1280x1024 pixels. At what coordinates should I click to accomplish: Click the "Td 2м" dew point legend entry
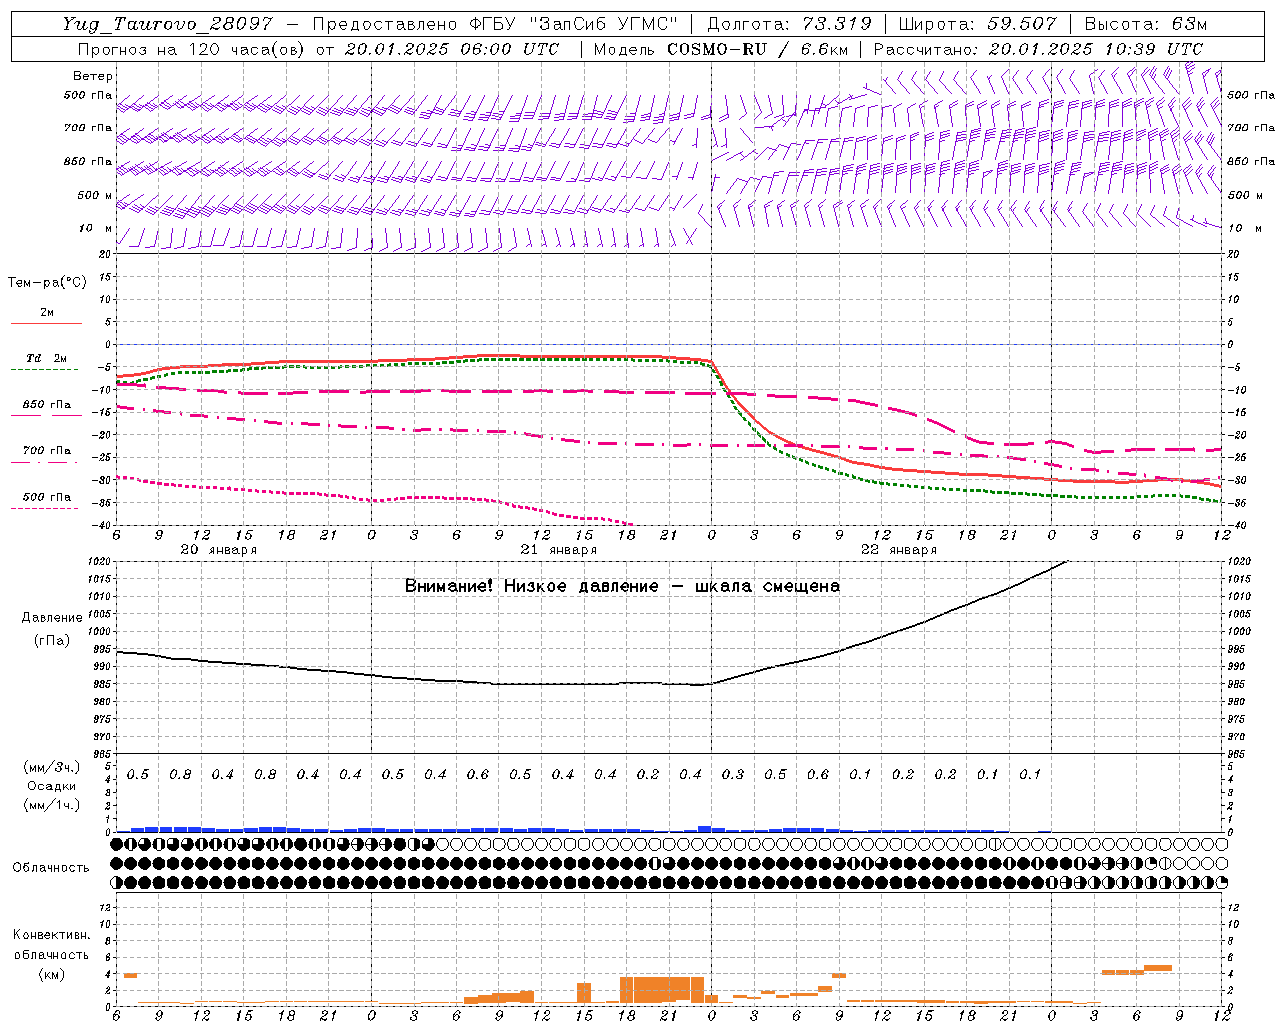click(x=46, y=358)
